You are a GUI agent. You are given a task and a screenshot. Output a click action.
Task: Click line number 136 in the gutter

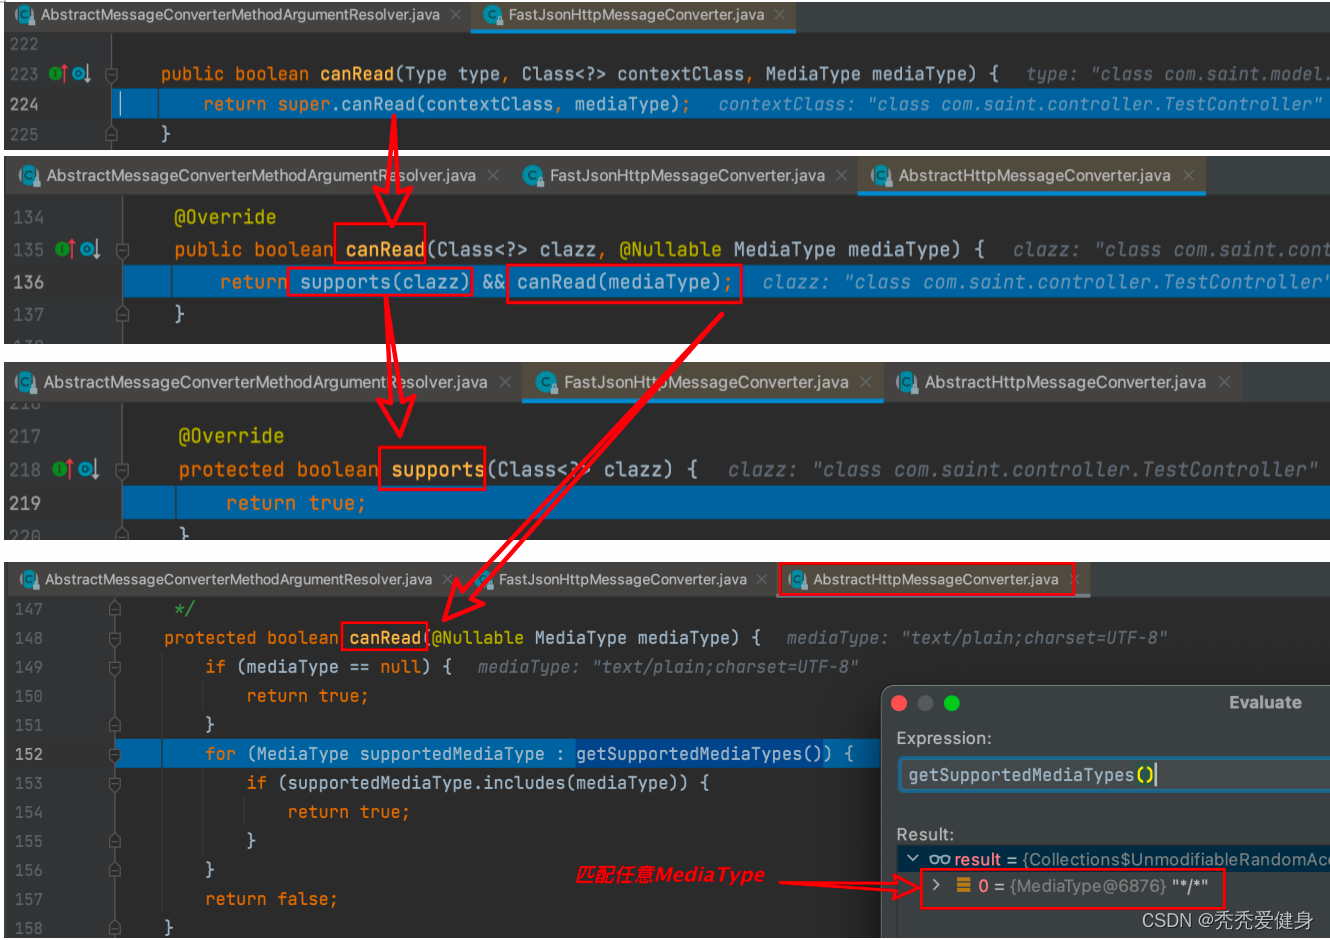click(x=28, y=282)
